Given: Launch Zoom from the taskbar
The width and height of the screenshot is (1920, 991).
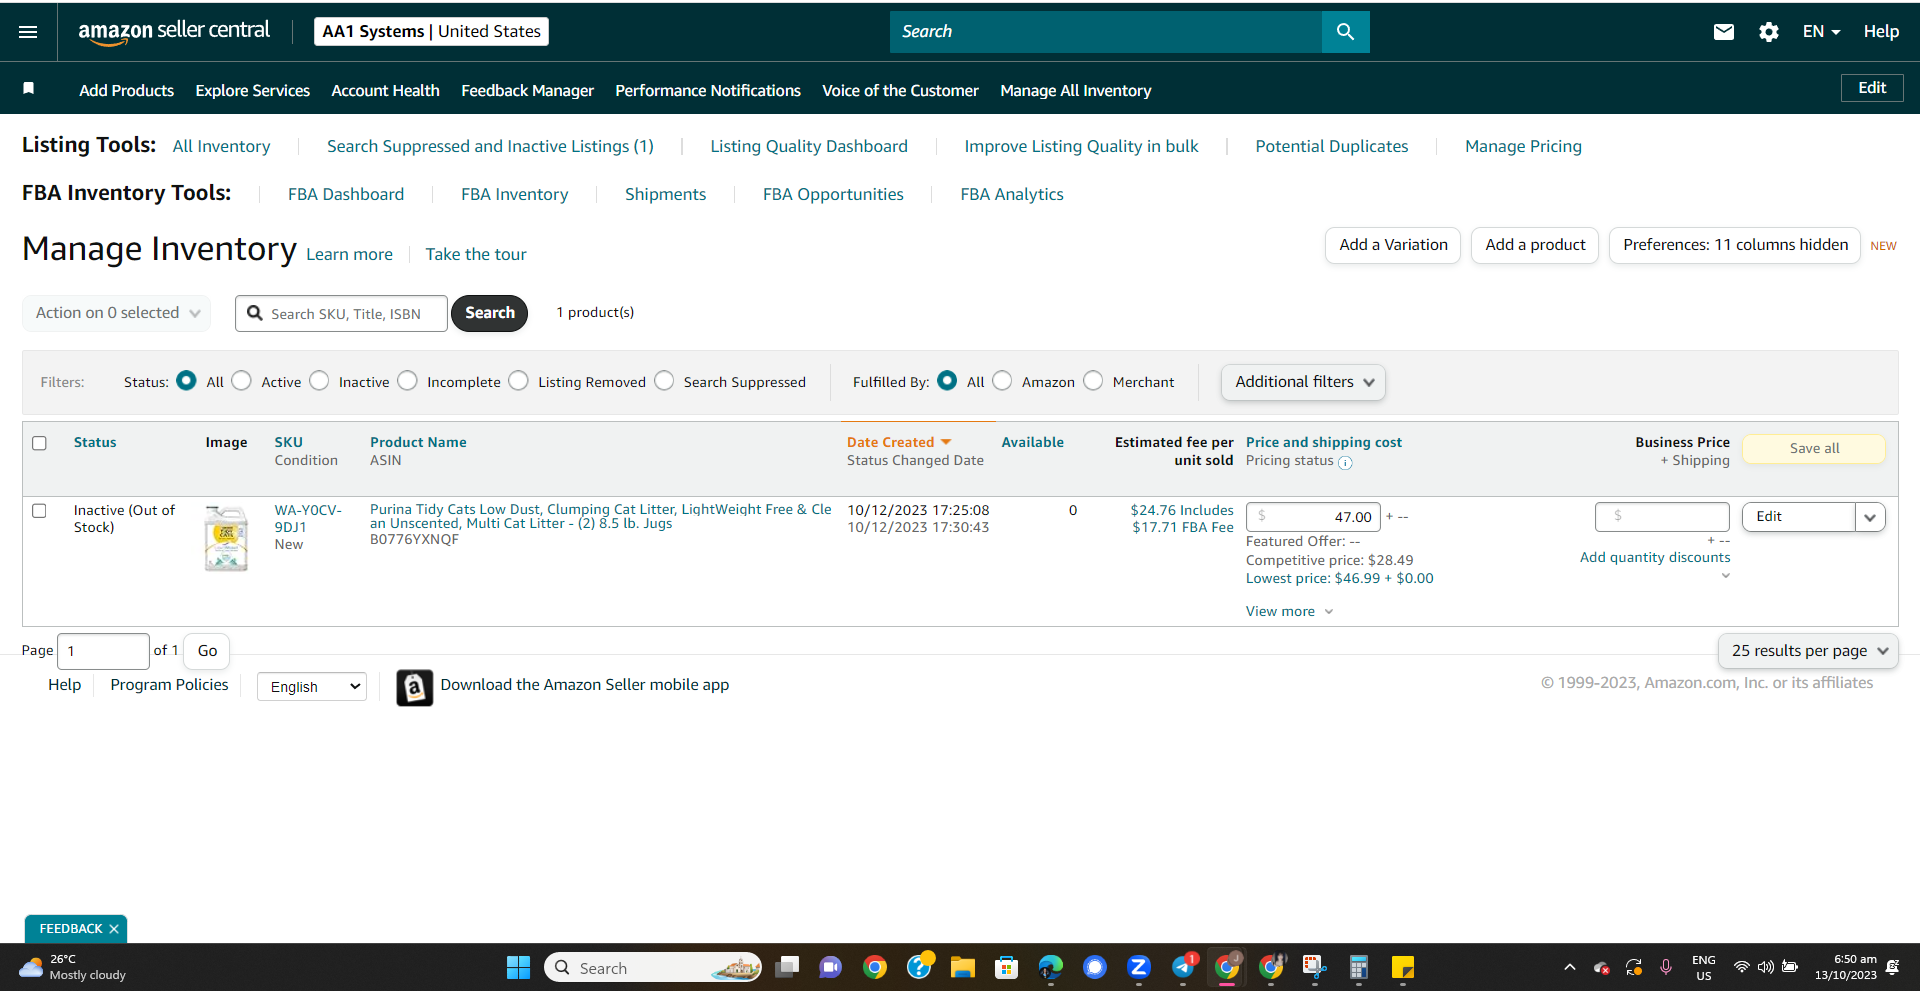Looking at the screenshot, I should [x=1138, y=967].
